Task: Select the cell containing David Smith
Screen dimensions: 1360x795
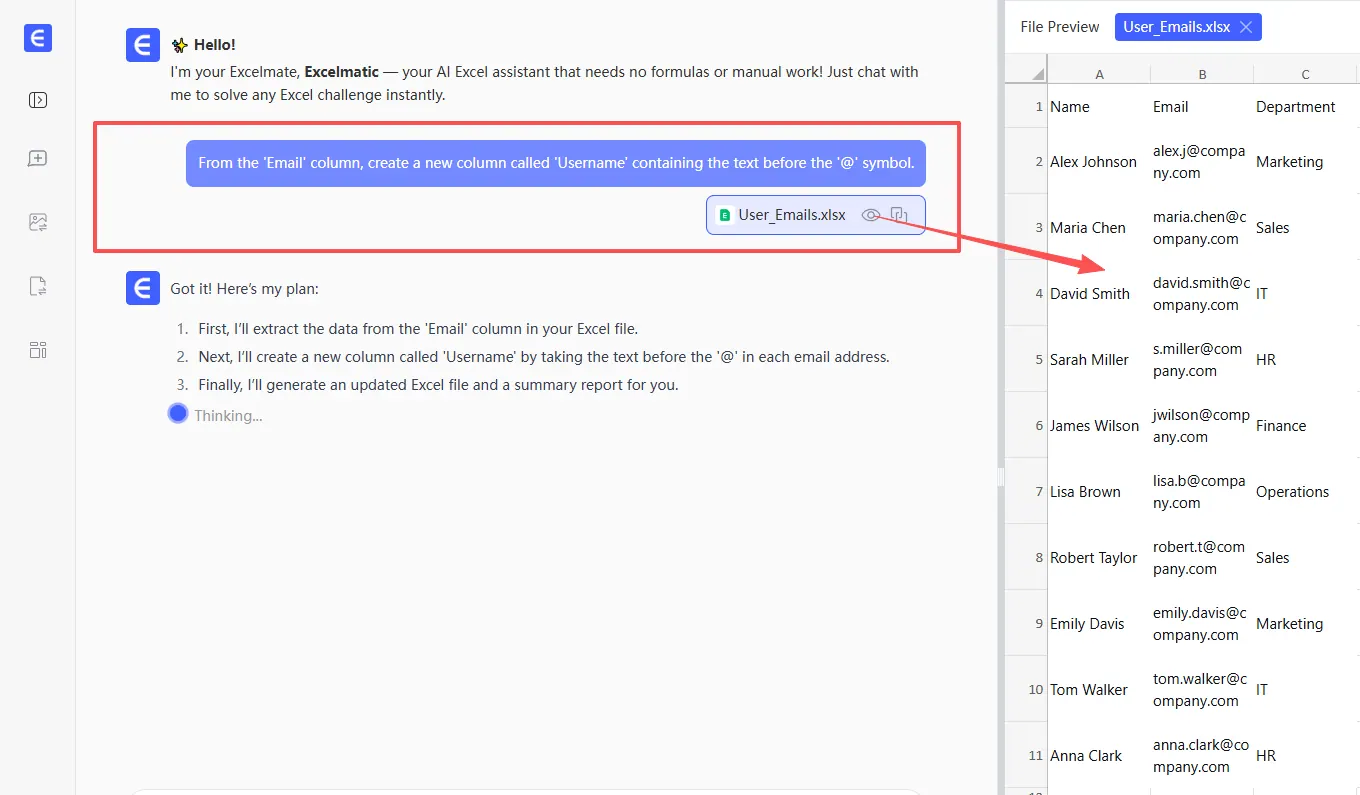Action: (x=1090, y=294)
